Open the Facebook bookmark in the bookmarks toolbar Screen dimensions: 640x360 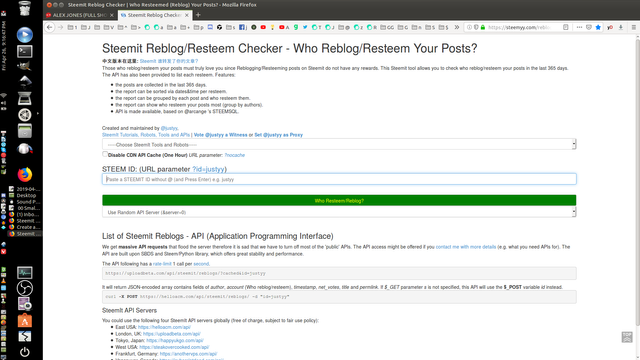[x=242, y=27]
